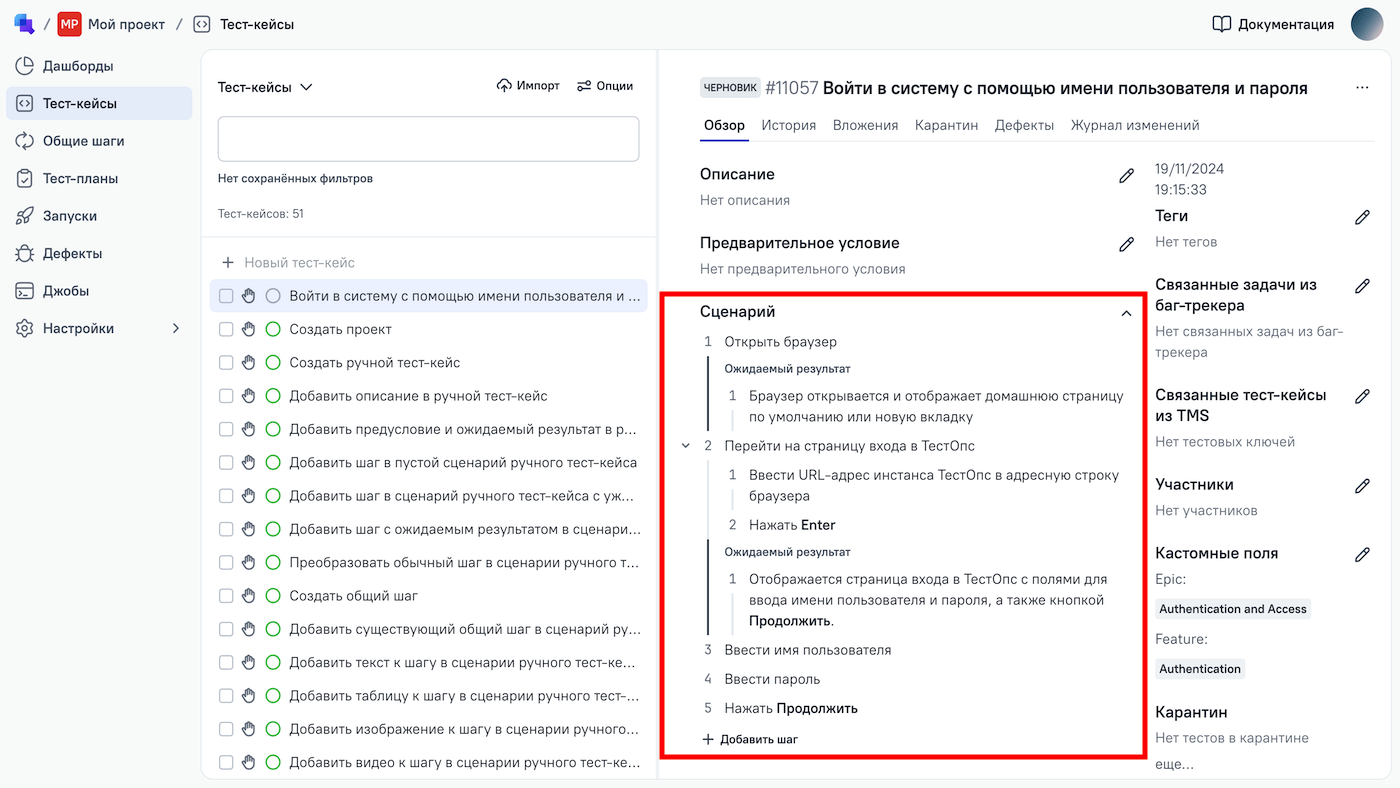This screenshot has width=1400, height=788.
Task: Open Дефекты bug icon in sidebar
Action: pyautogui.click(x=25, y=254)
